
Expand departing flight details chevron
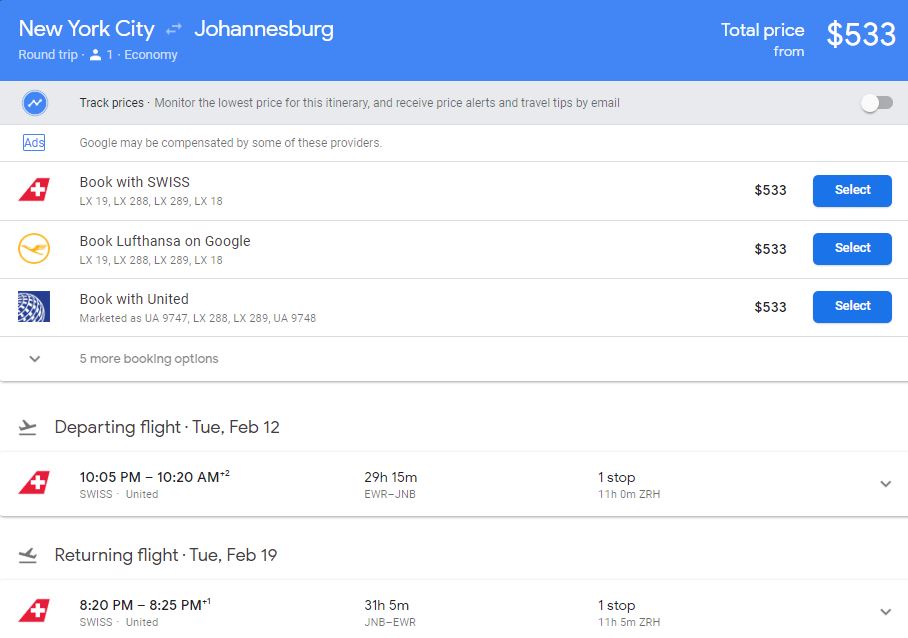pyautogui.click(x=885, y=484)
